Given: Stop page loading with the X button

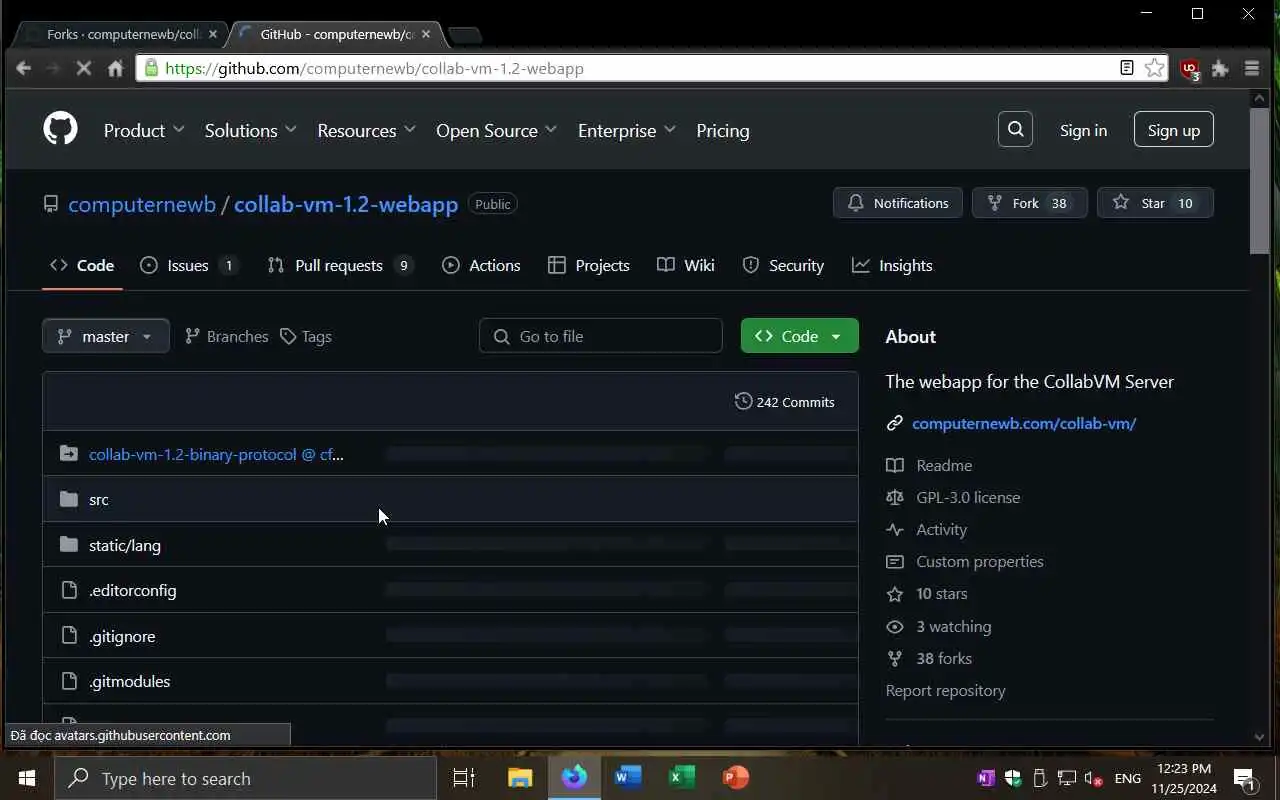Looking at the screenshot, I should click(84, 68).
